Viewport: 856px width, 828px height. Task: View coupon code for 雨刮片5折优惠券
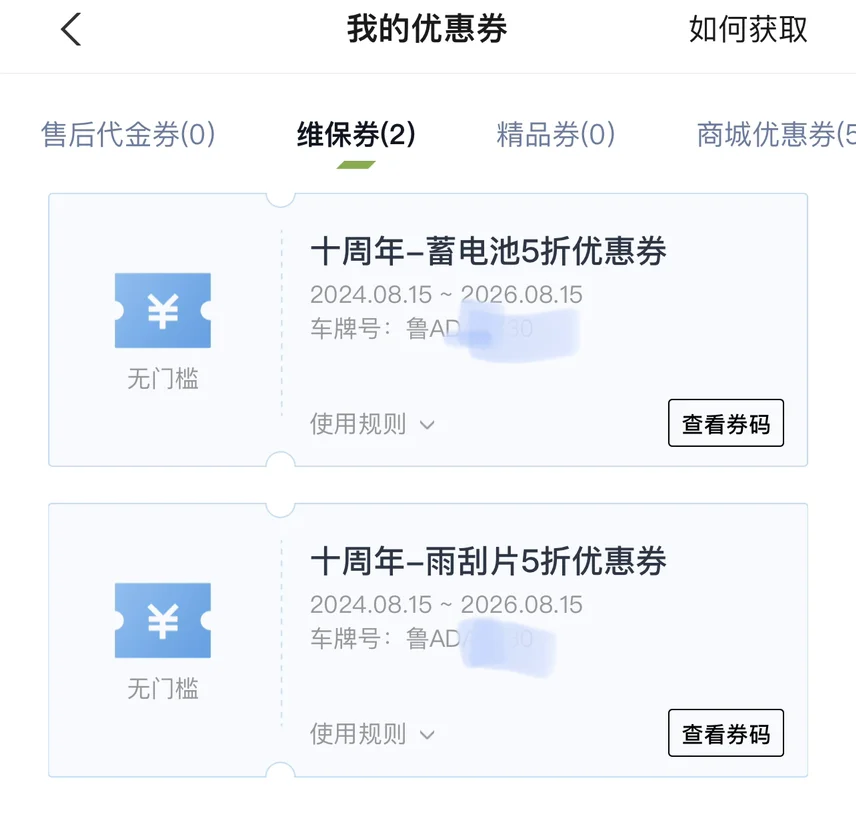tap(726, 734)
